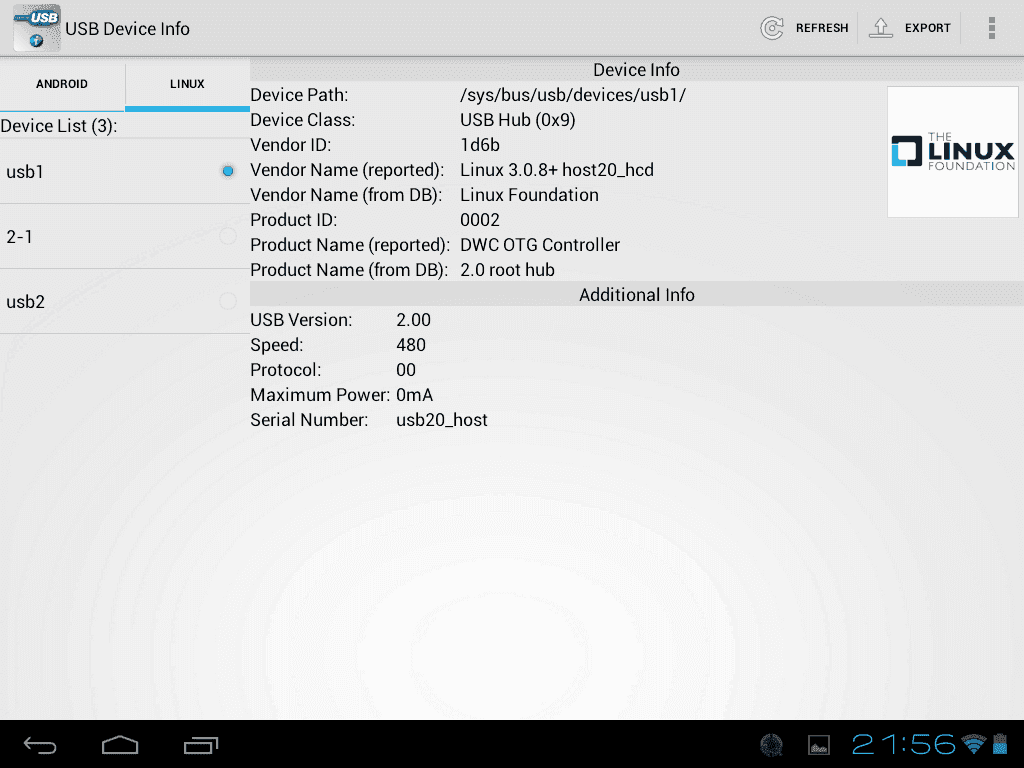The image size is (1024, 768).
Task: Click the REFRESH text label
Action: 822,28
